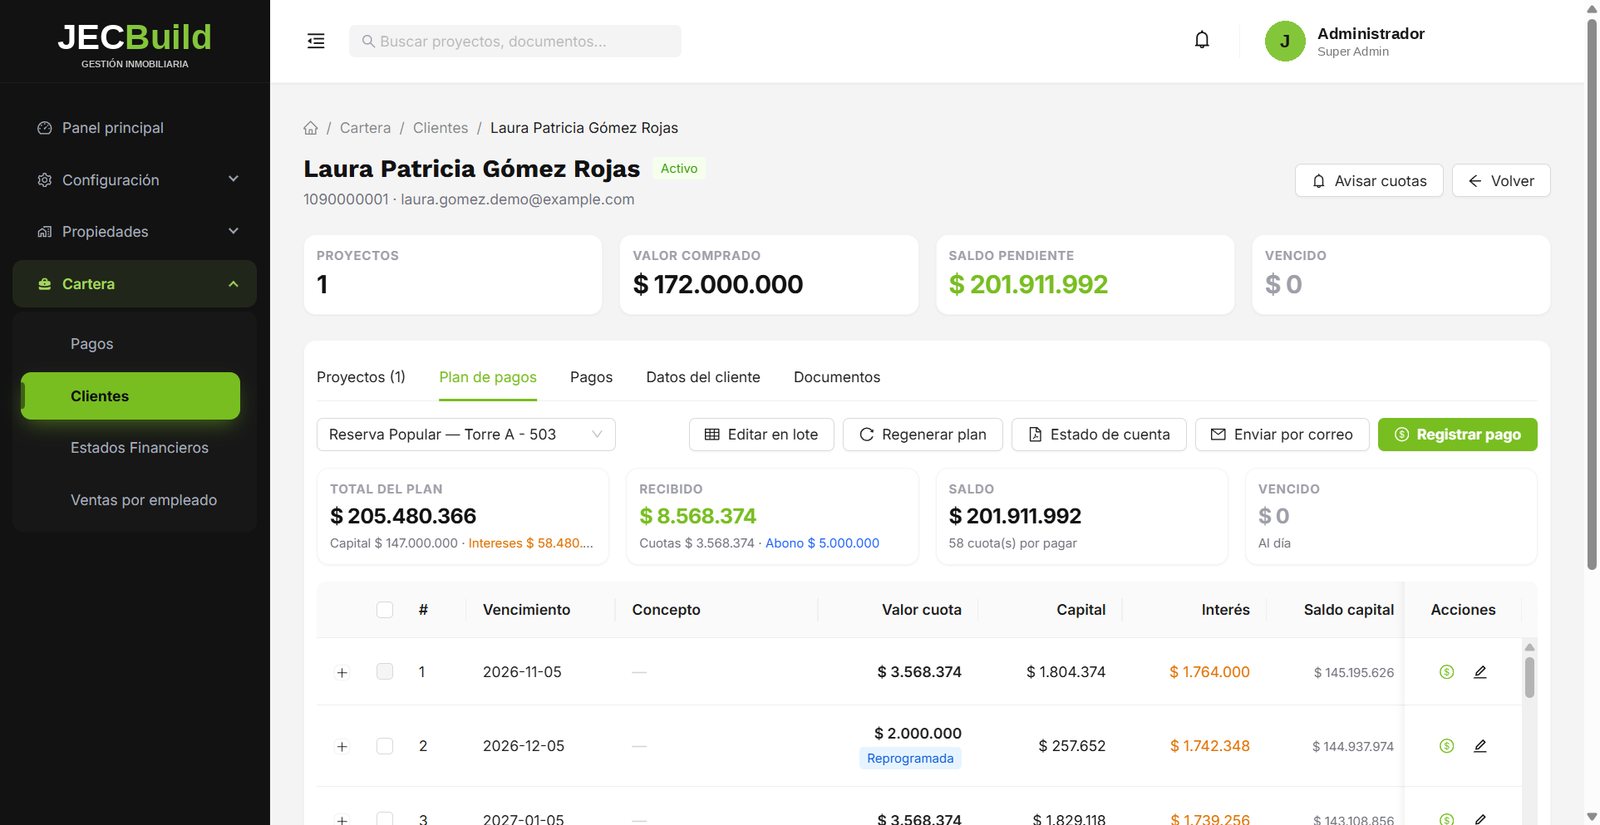Open the Reserva Popular project dropdown

point(466,434)
